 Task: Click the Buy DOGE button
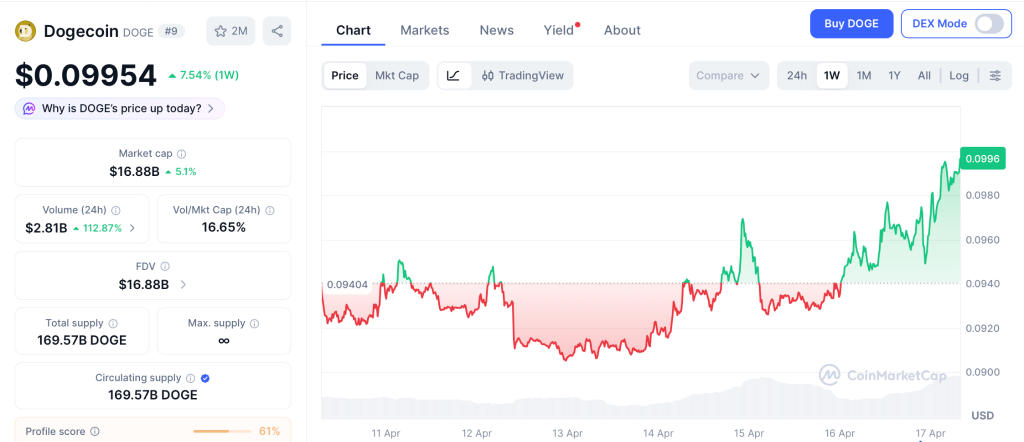point(851,23)
